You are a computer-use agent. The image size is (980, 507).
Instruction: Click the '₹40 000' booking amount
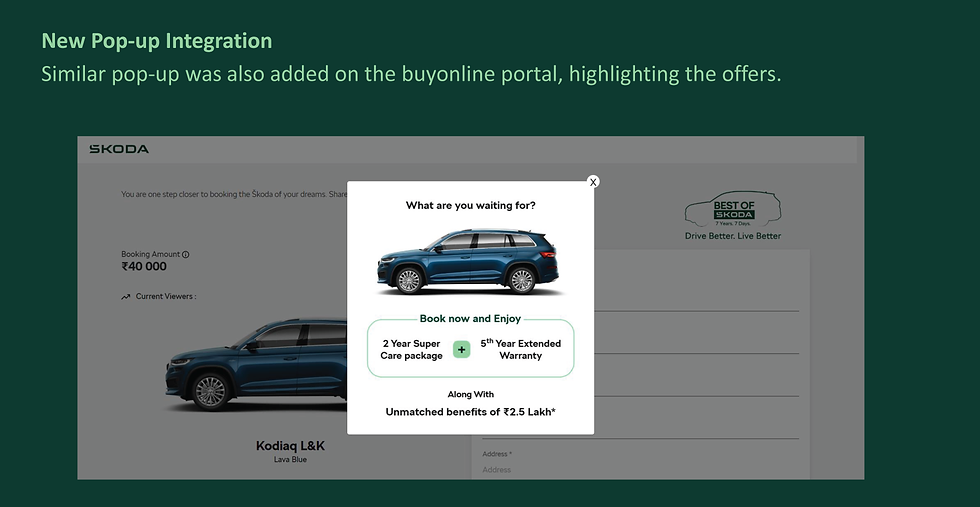point(144,267)
